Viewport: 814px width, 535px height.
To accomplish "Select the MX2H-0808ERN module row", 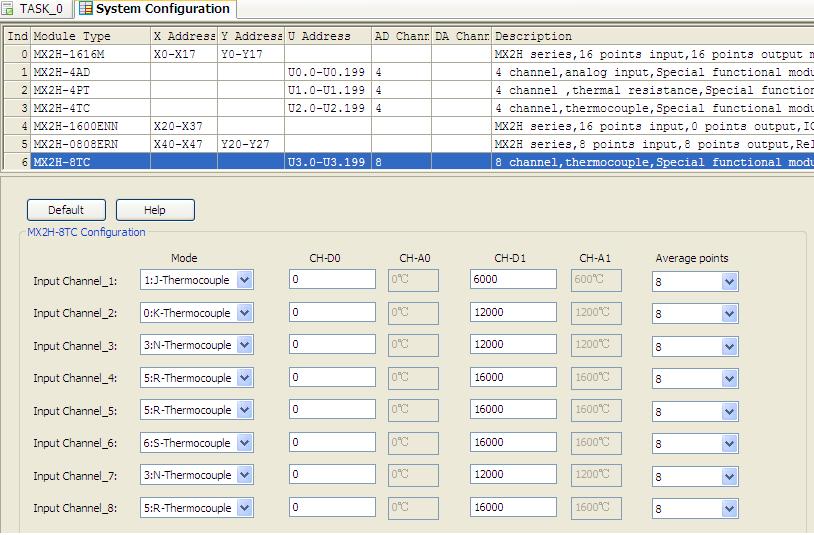I will point(409,144).
